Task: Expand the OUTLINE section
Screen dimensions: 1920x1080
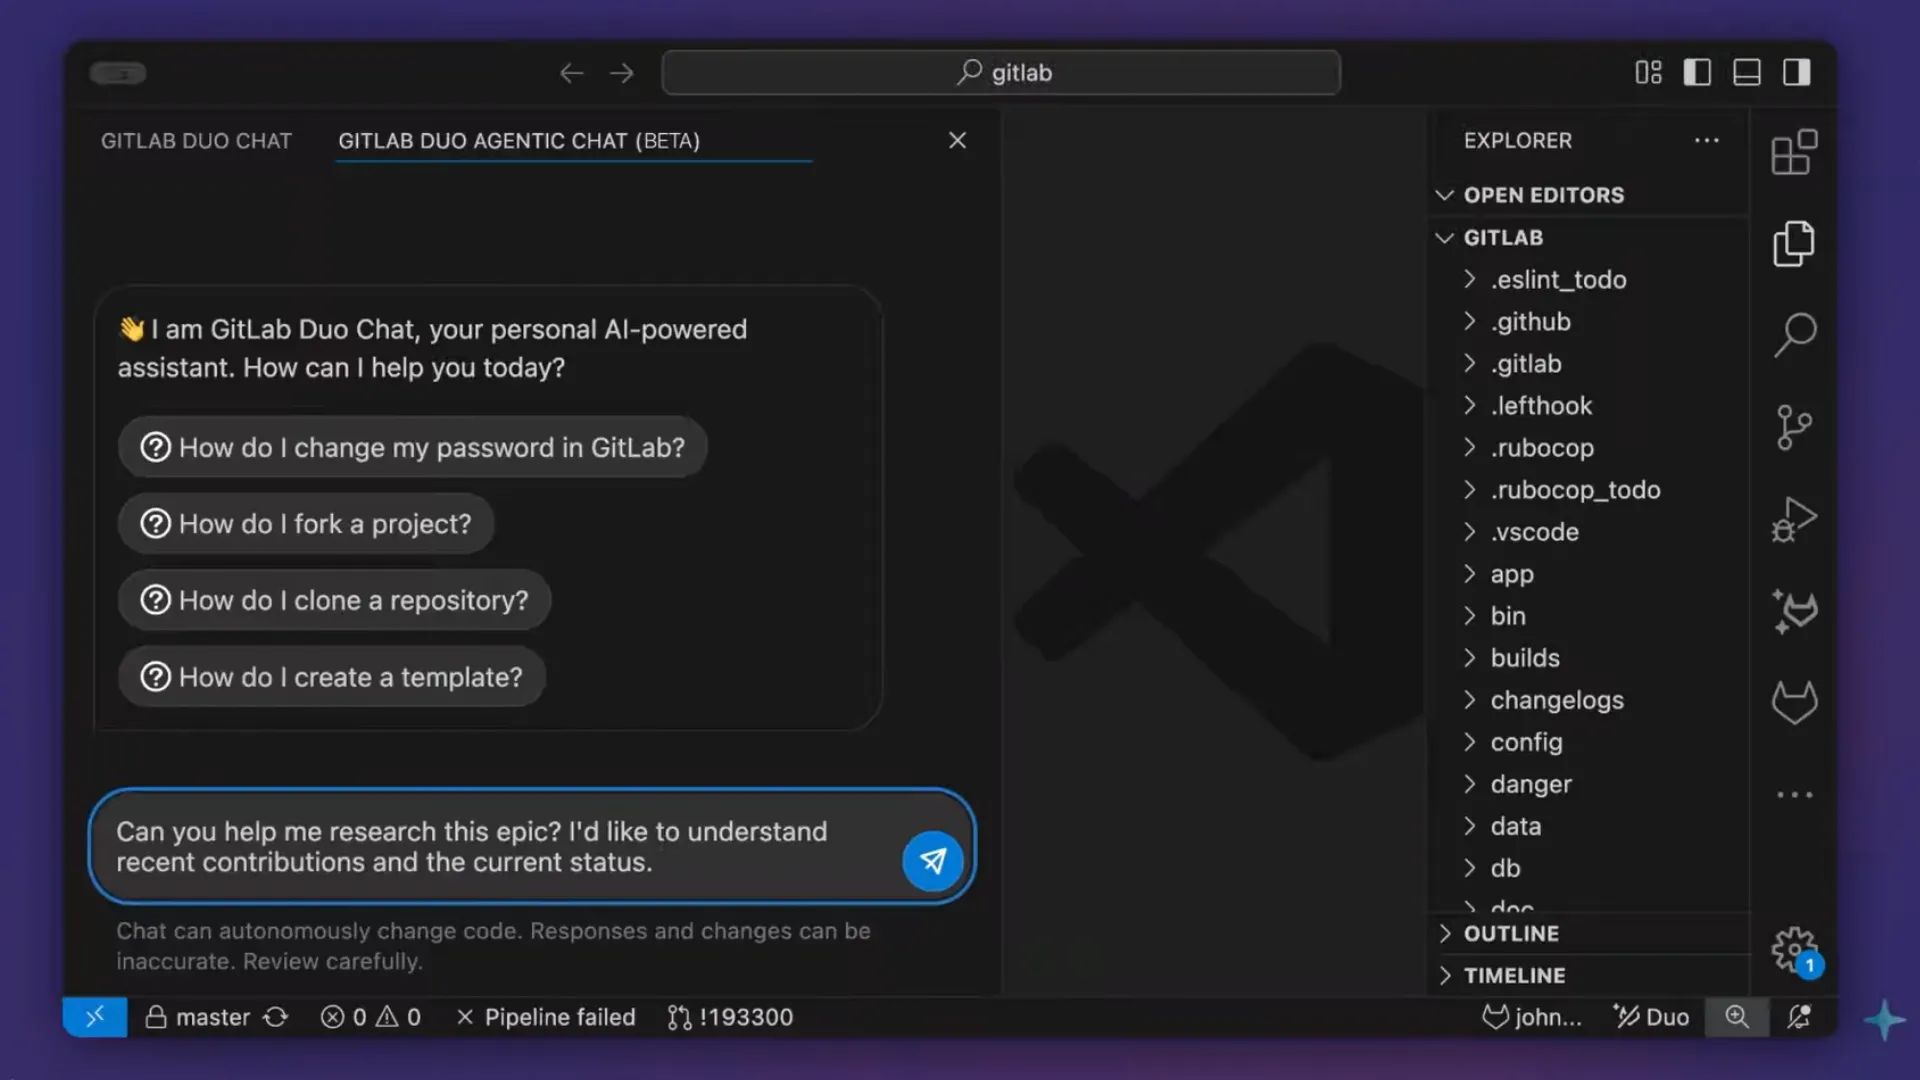Action: (1510, 933)
